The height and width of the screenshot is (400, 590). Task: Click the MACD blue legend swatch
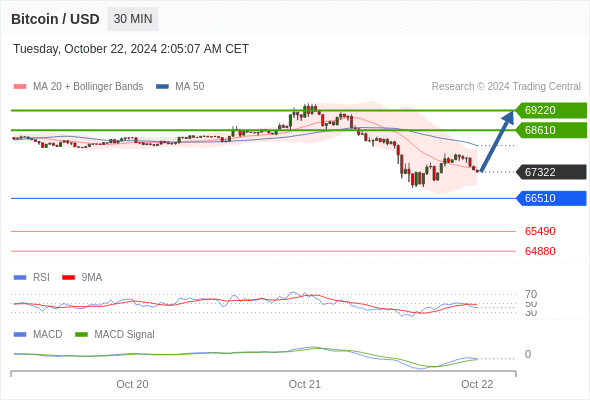20,335
